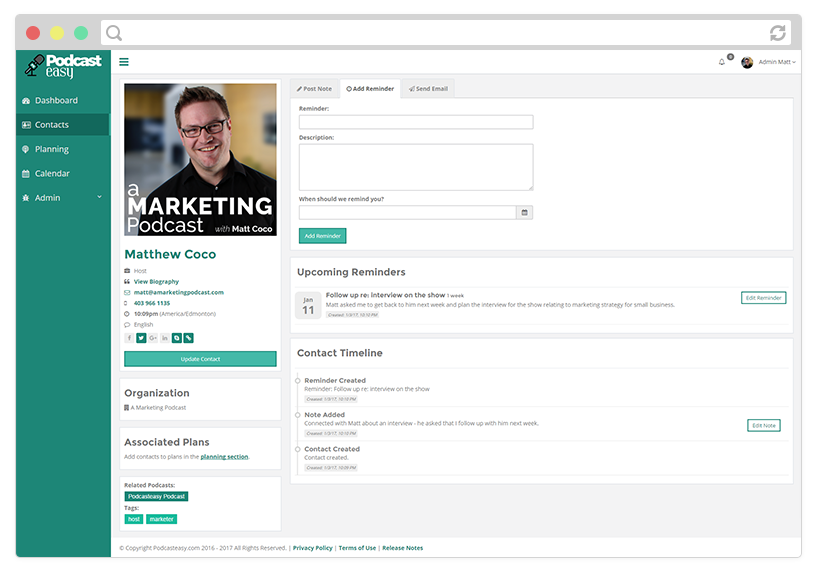This screenshot has height=573, width=818.
Task: Focus the Reminder text field
Action: point(416,122)
